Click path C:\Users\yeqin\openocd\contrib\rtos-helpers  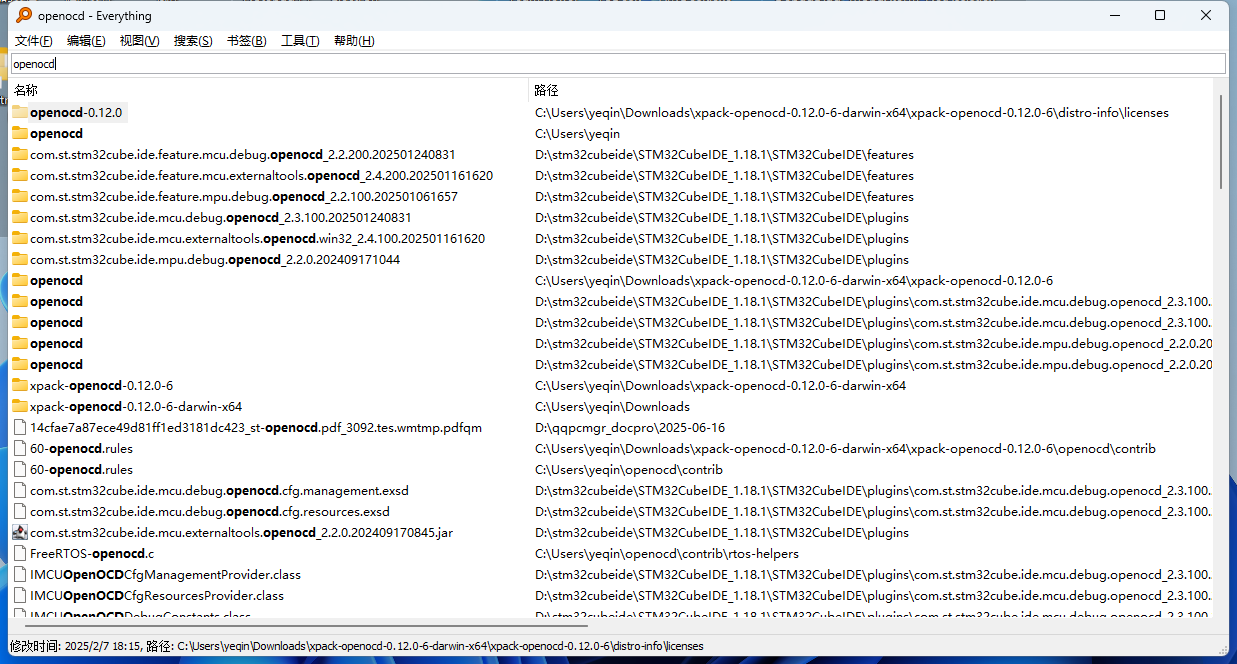point(667,553)
